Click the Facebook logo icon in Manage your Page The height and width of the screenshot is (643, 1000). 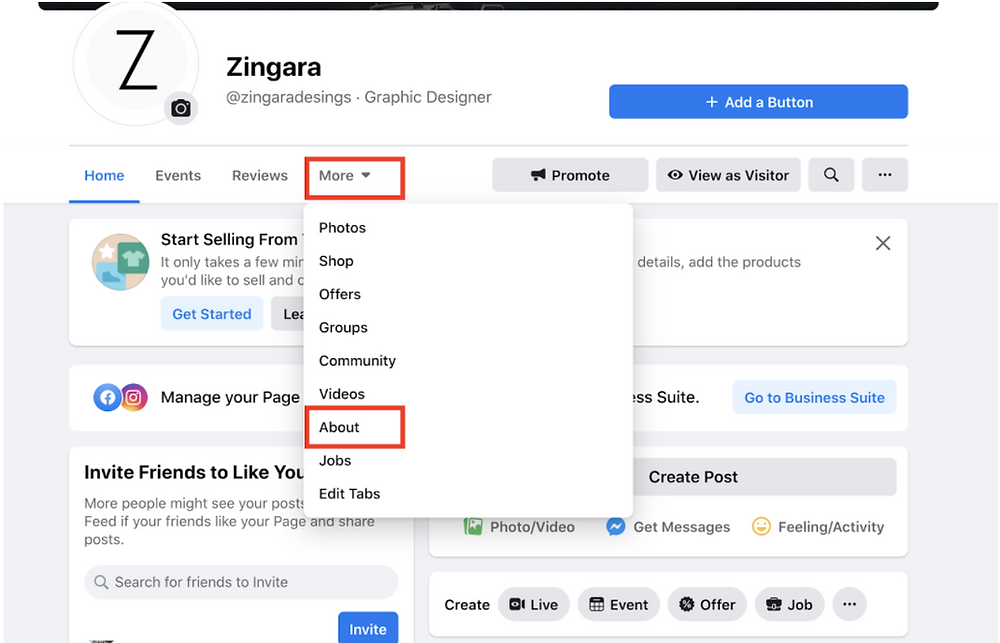pos(108,397)
